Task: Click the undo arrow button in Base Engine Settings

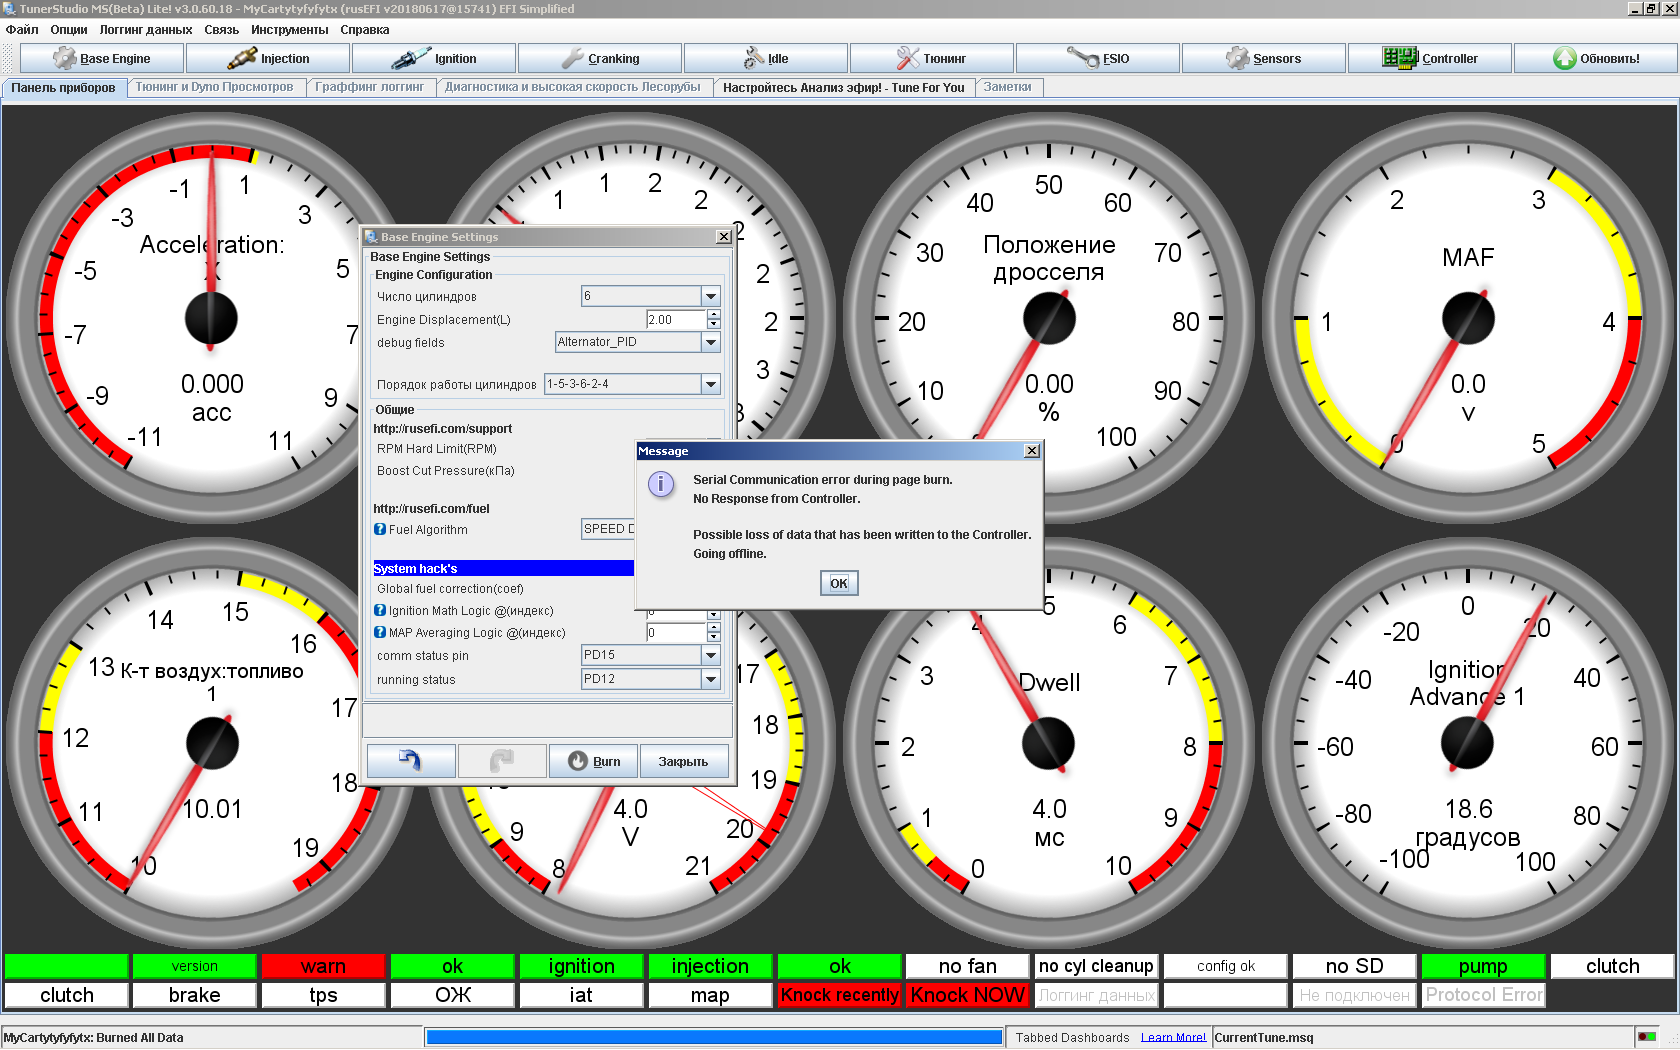Action: (x=411, y=761)
